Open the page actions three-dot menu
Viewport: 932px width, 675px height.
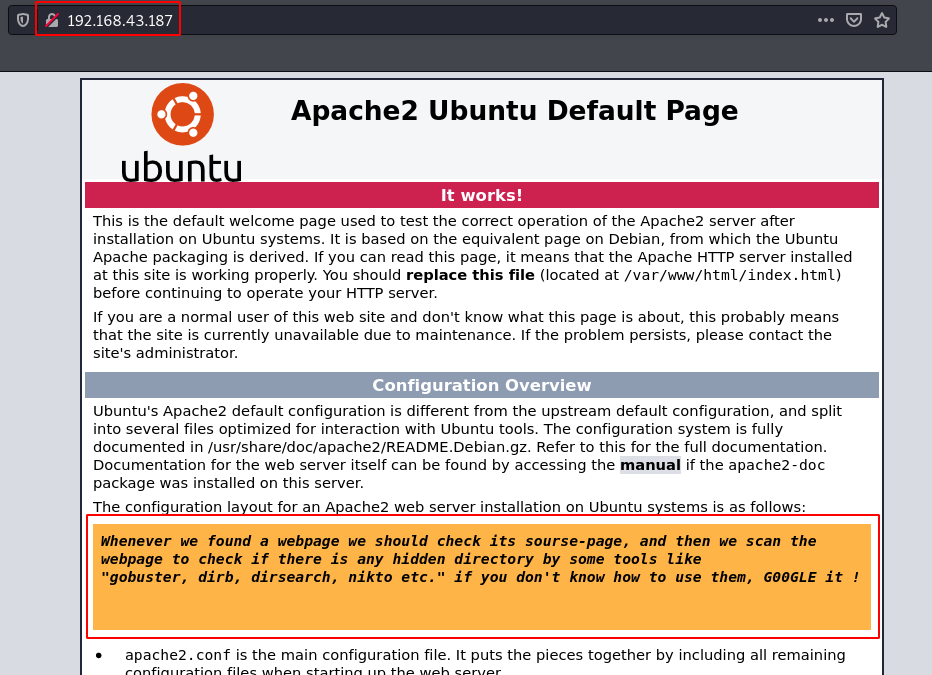coord(826,20)
